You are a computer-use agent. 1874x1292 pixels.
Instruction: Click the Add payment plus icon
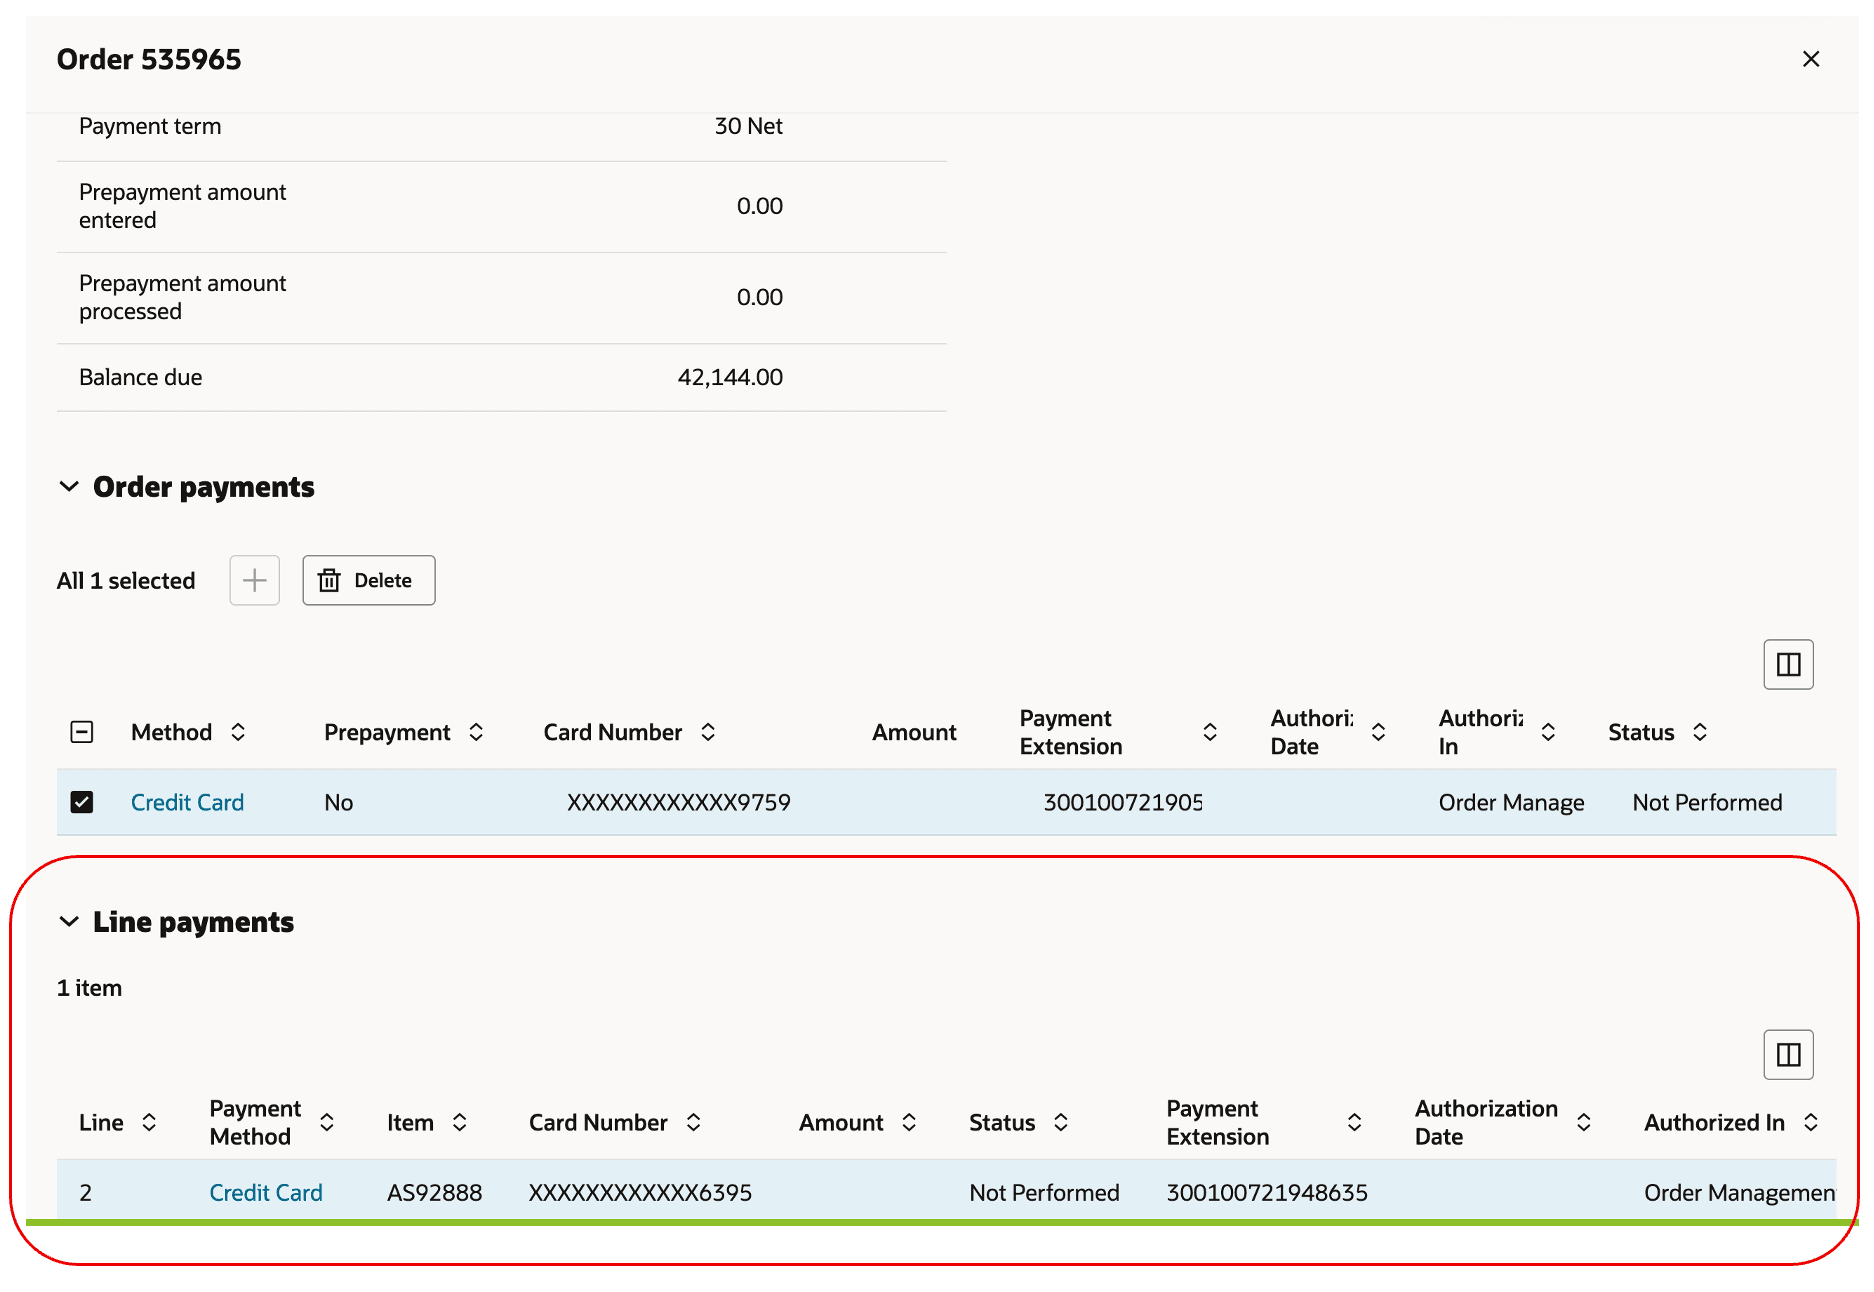click(x=254, y=580)
